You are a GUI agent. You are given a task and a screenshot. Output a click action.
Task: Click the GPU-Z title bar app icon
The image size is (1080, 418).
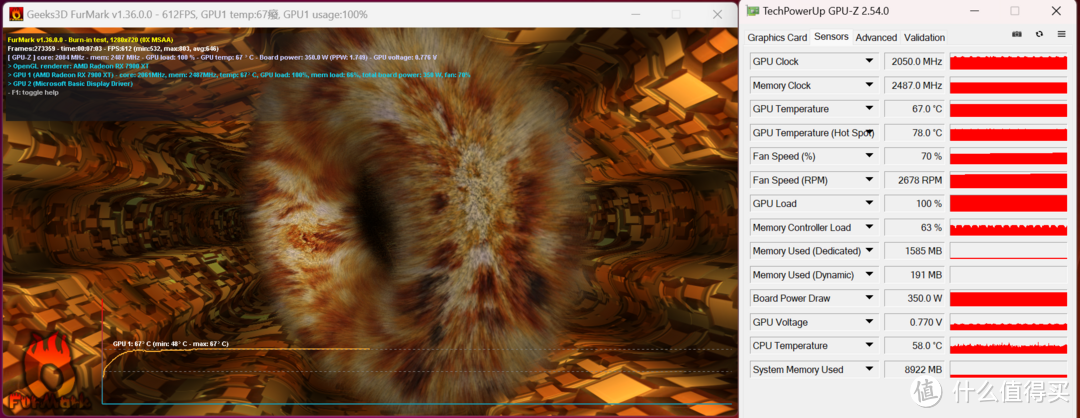[x=753, y=11]
